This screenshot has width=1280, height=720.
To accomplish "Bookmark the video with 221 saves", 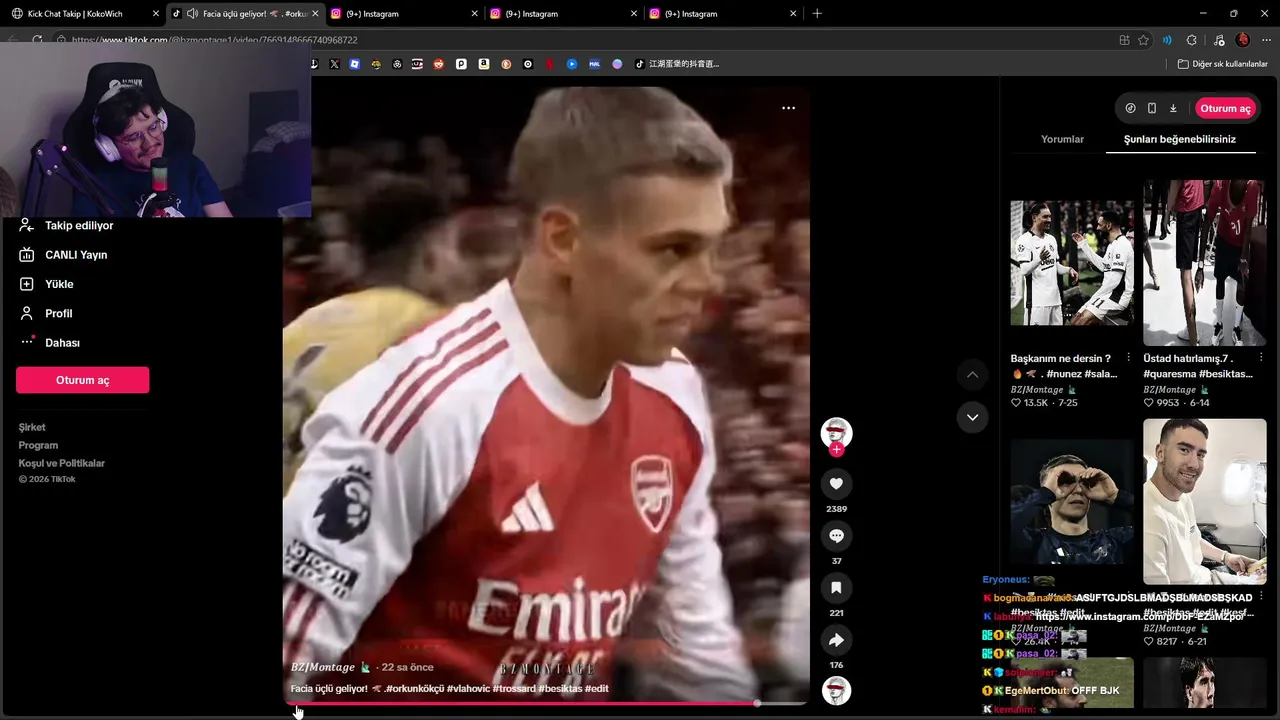I will (836, 588).
